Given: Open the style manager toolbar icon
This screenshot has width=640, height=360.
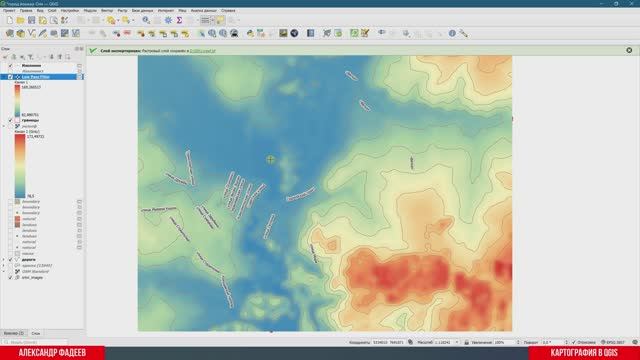Looking at the screenshot, I should 64,20.
